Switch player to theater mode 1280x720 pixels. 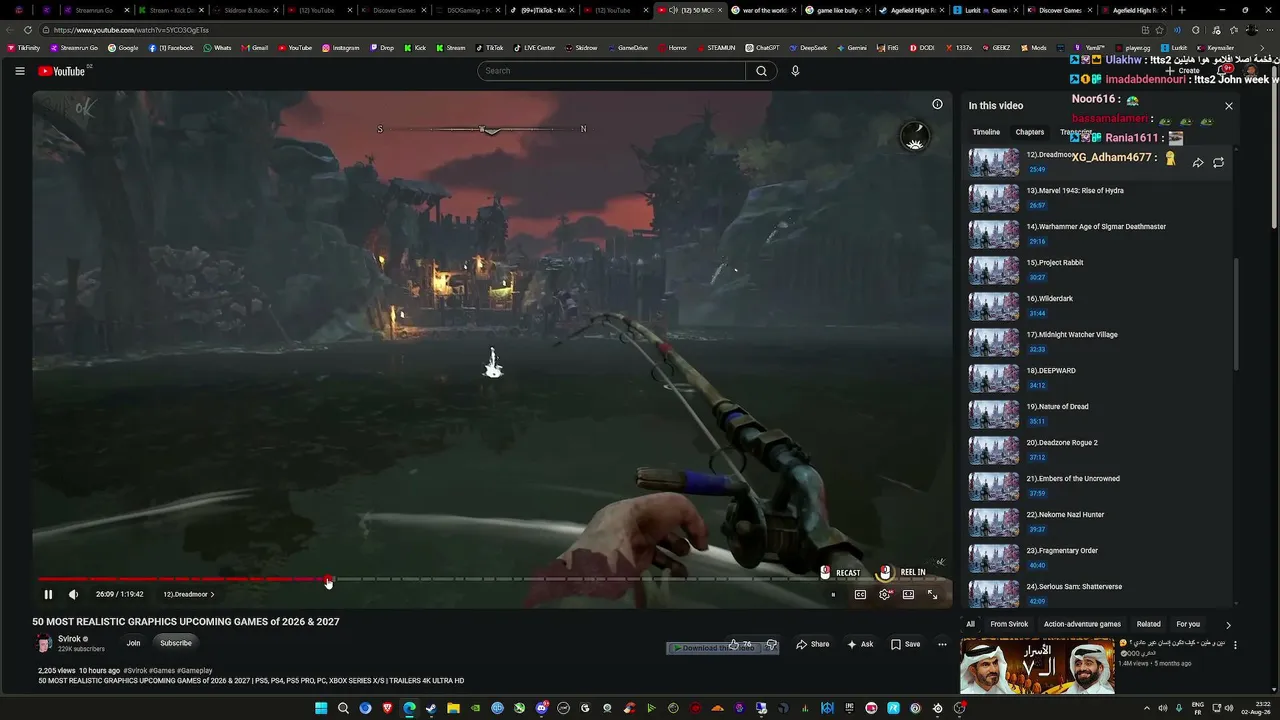(908, 594)
